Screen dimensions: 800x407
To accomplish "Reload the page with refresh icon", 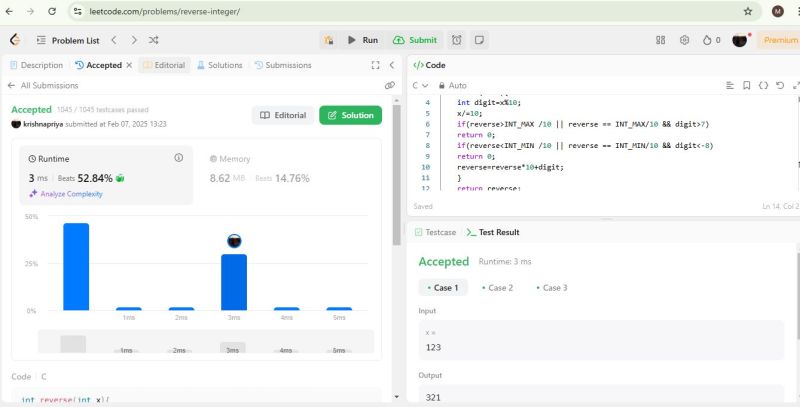I will pyautogui.click(x=52, y=11).
